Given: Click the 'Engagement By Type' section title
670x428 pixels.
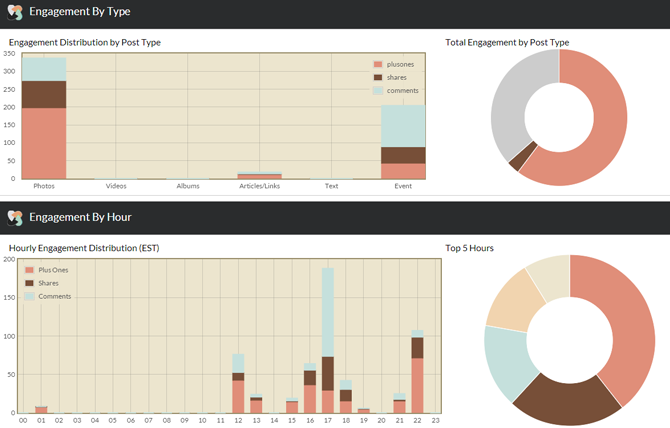Looking at the screenshot, I should (x=79, y=12).
